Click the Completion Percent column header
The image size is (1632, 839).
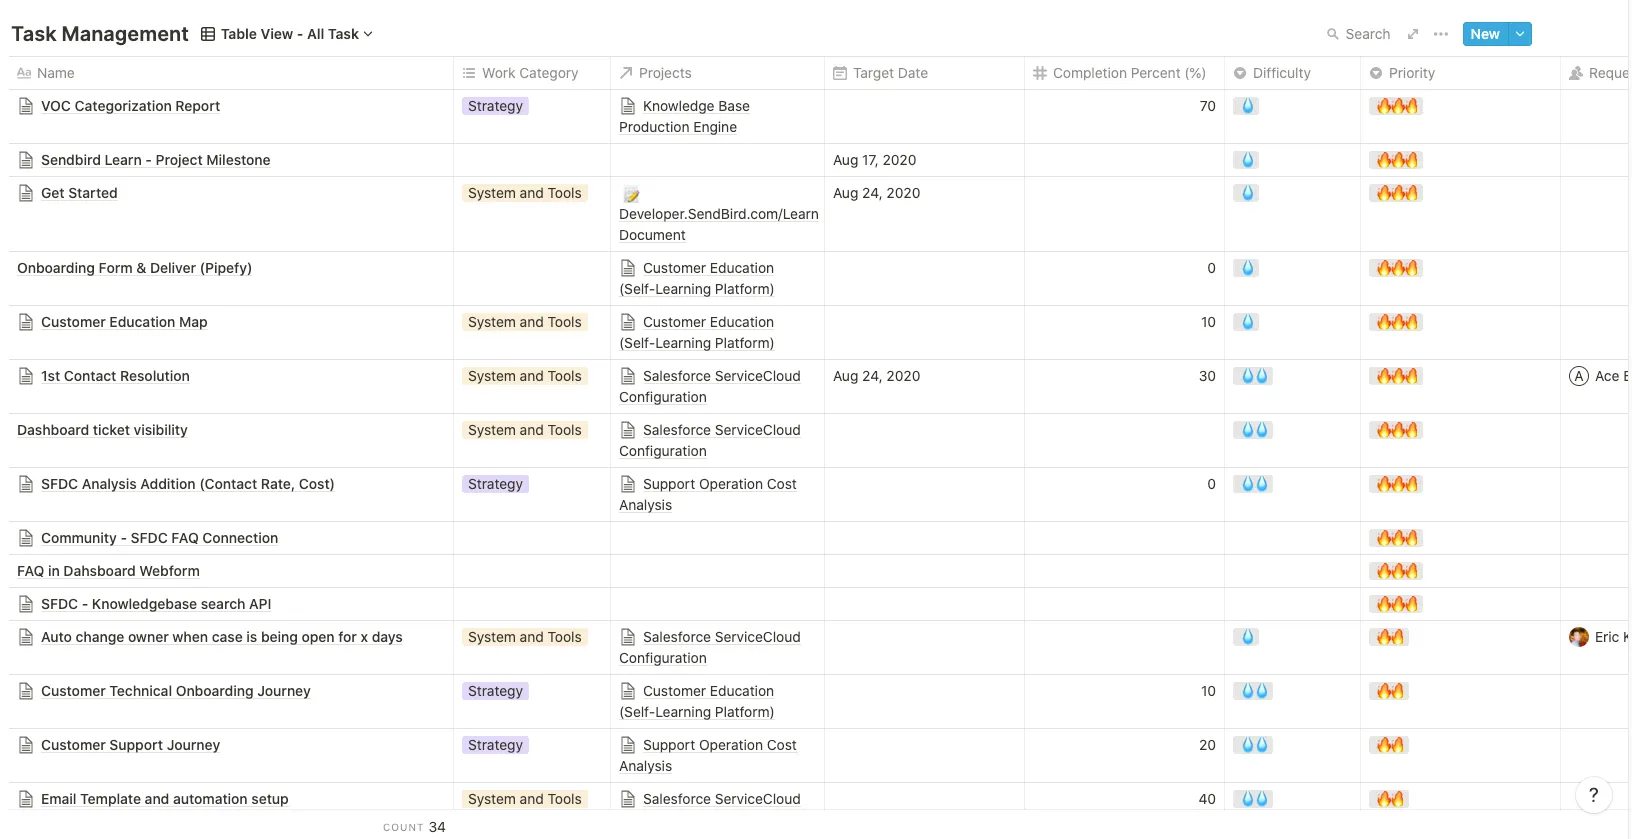(1128, 73)
